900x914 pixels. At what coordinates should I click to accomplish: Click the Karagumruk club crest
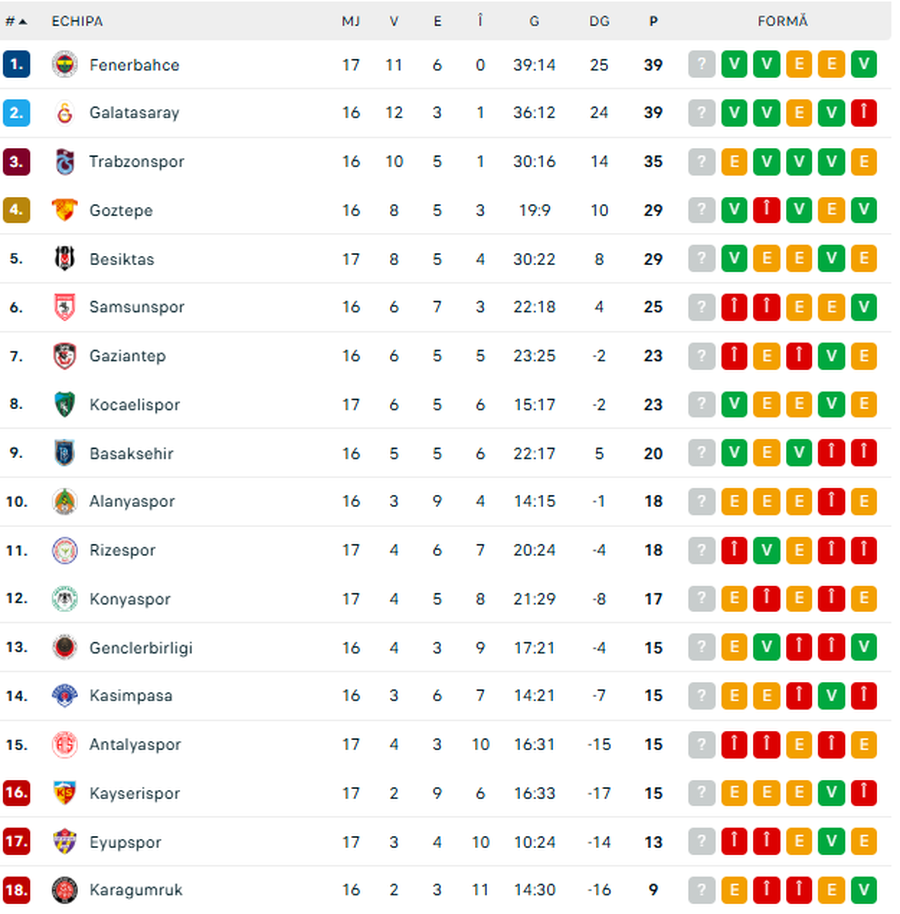[63, 890]
